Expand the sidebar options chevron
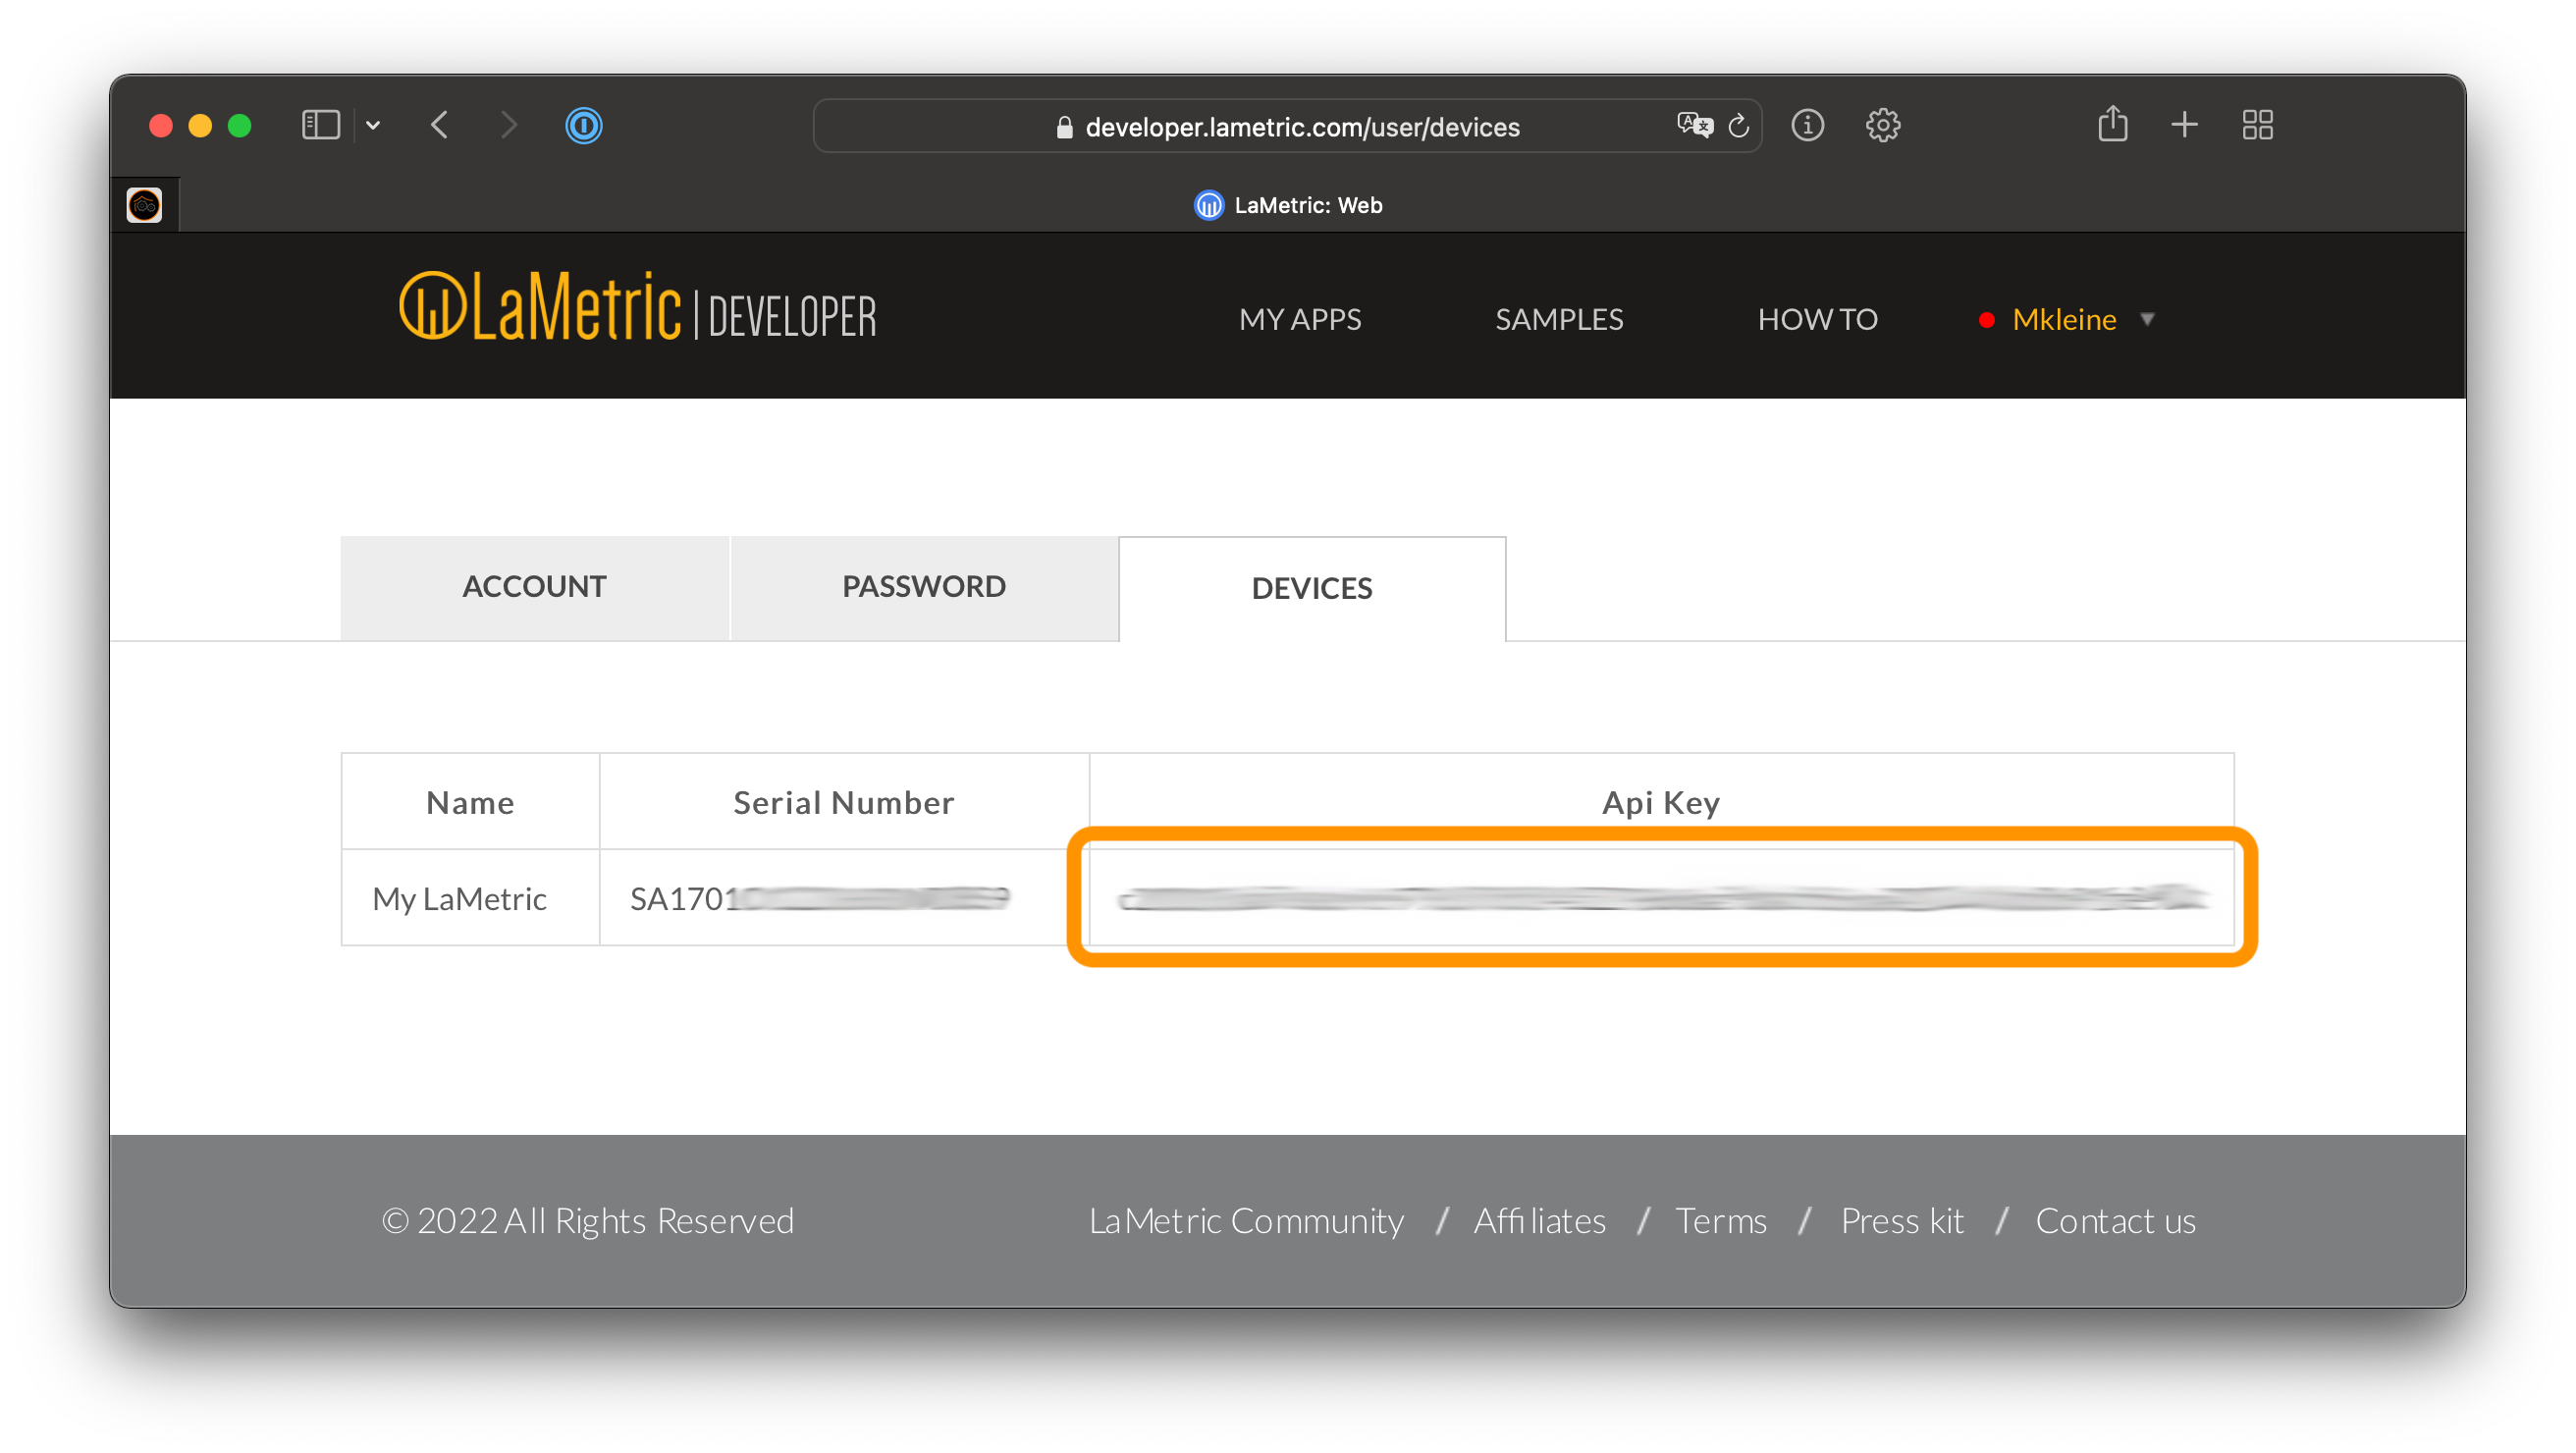Screen dimensions: 2576x1453 click(373, 126)
